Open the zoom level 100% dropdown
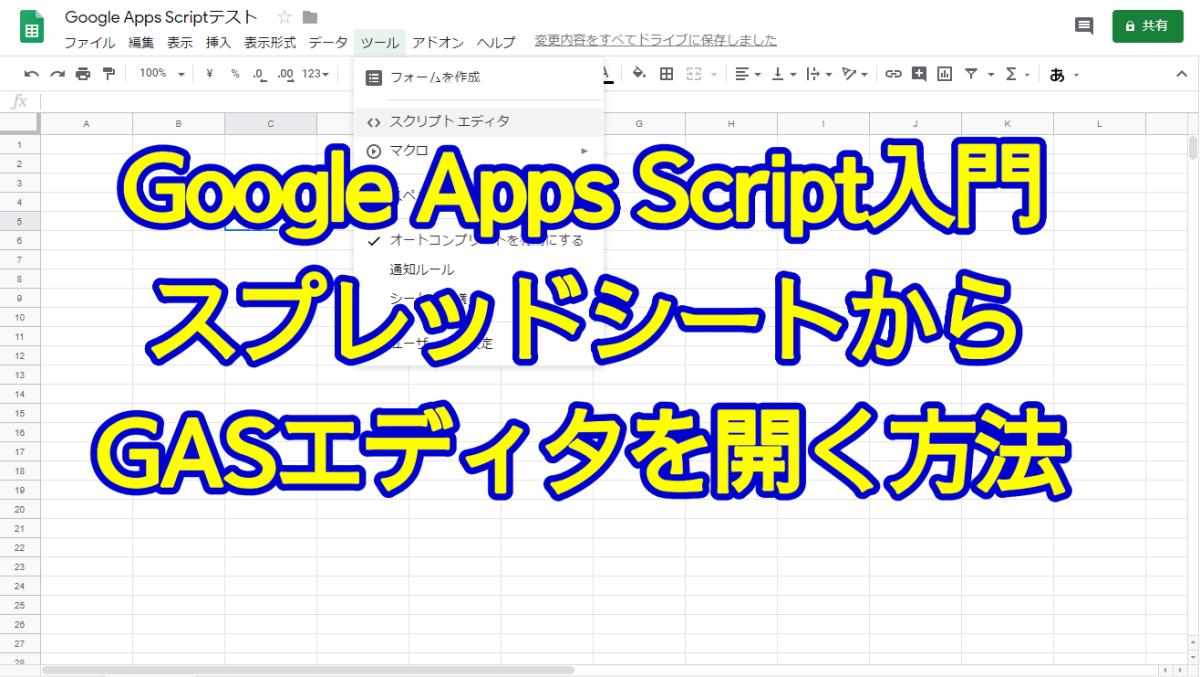 160,73
